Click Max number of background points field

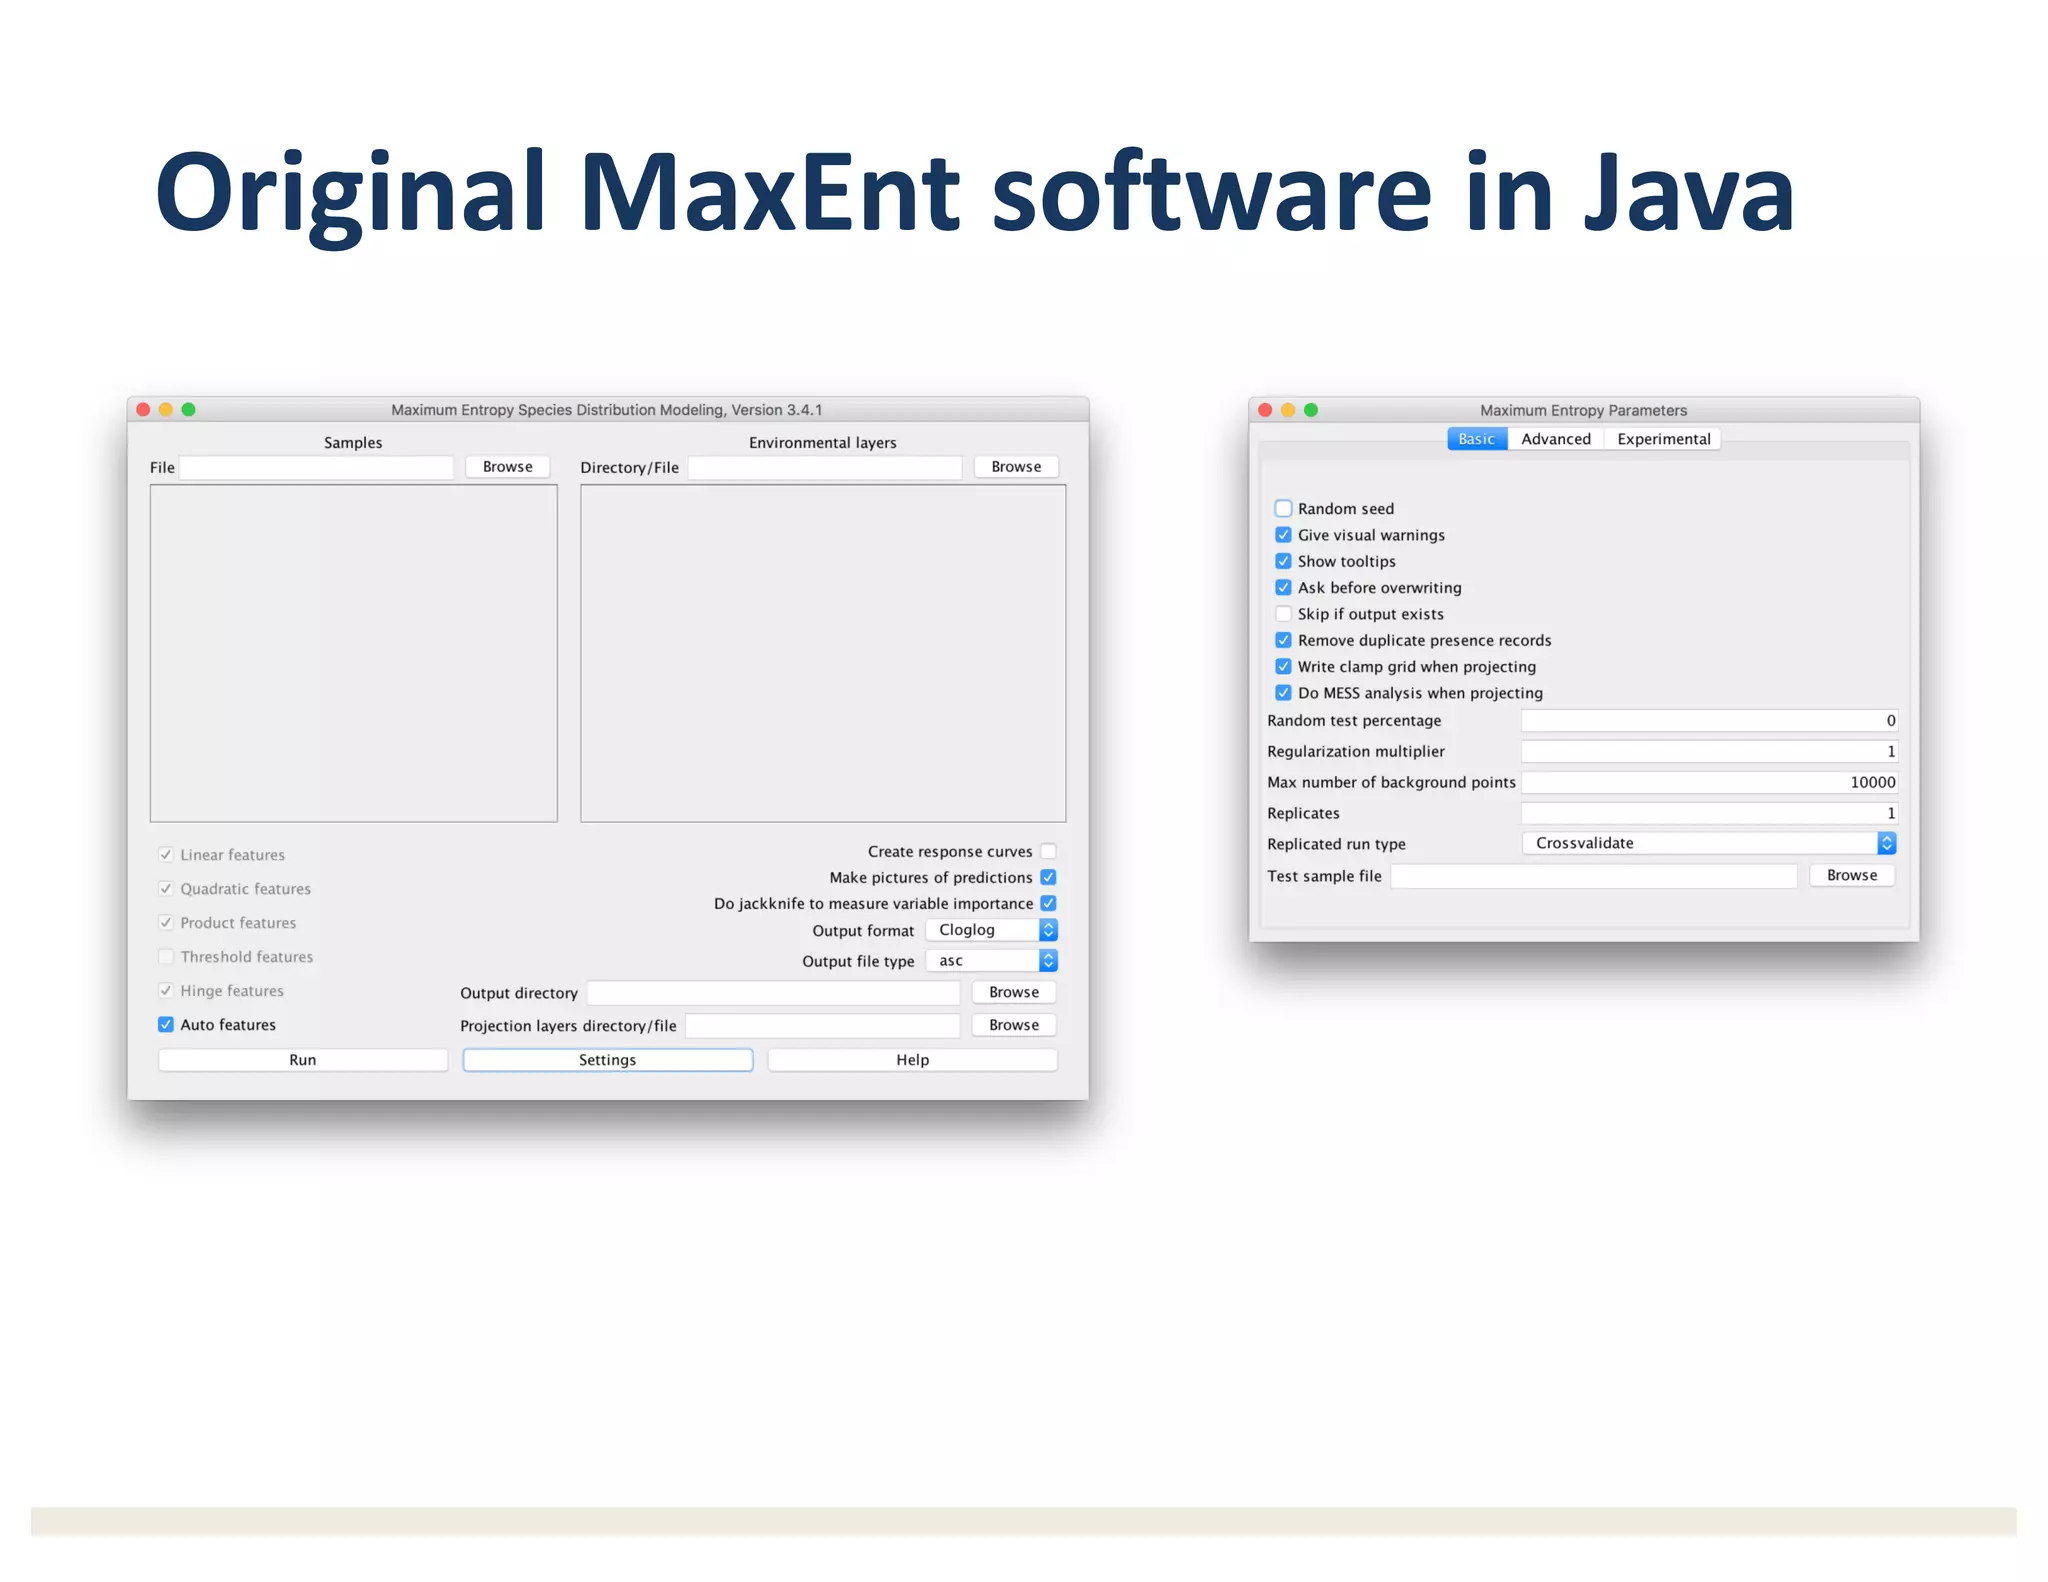(x=1709, y=783)
